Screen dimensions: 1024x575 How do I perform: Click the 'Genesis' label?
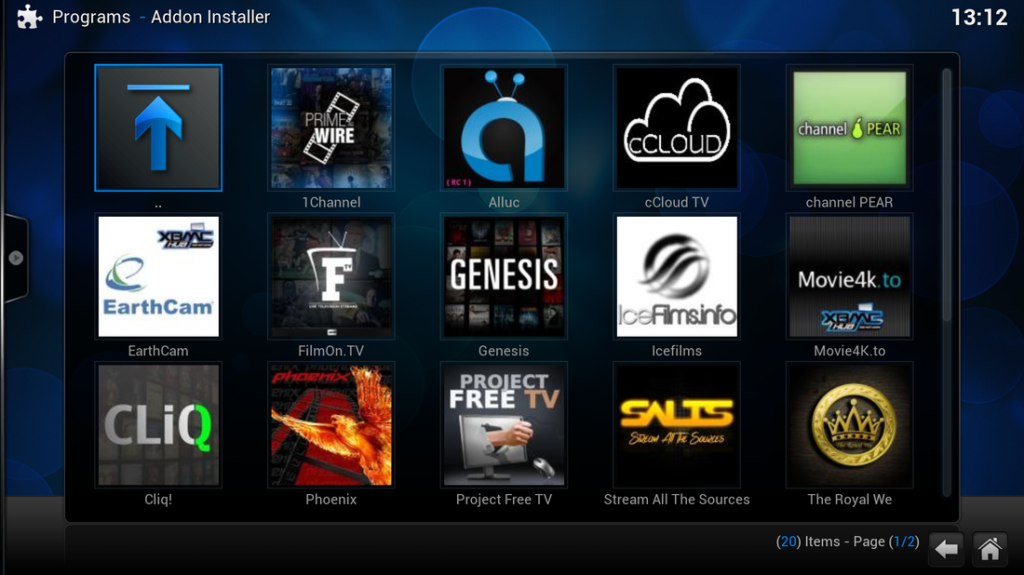tap(504, 351)
